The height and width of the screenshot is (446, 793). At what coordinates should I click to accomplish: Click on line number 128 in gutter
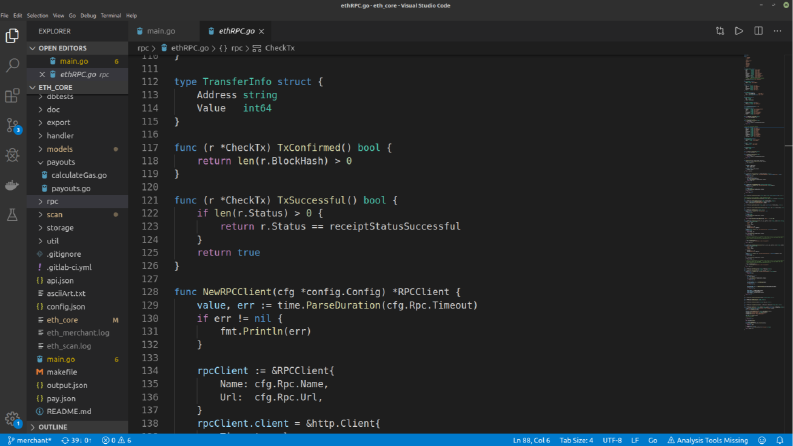pos(150,292)
